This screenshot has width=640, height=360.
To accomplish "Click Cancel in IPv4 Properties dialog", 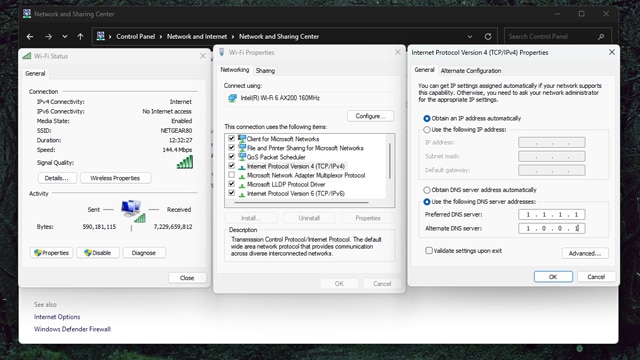I will coord(596,277).
